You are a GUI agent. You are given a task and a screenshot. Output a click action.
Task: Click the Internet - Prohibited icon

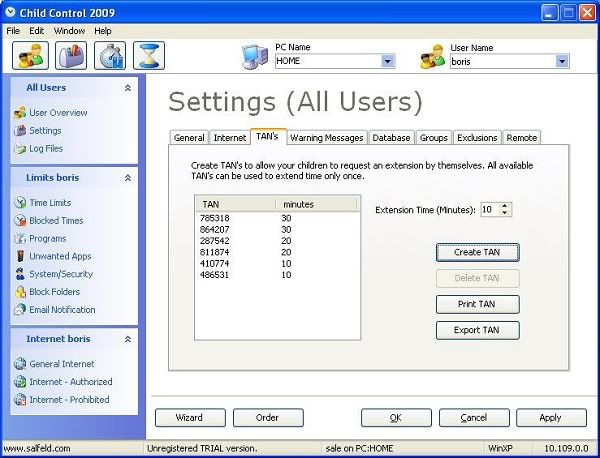[20, 399]
